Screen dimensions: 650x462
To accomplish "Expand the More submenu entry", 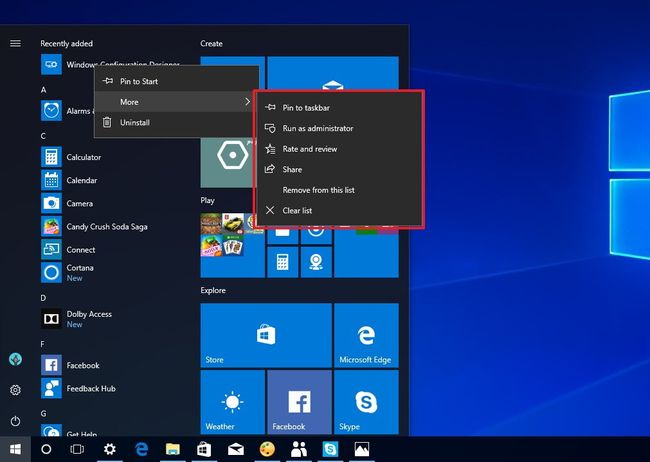I will 177,102.
